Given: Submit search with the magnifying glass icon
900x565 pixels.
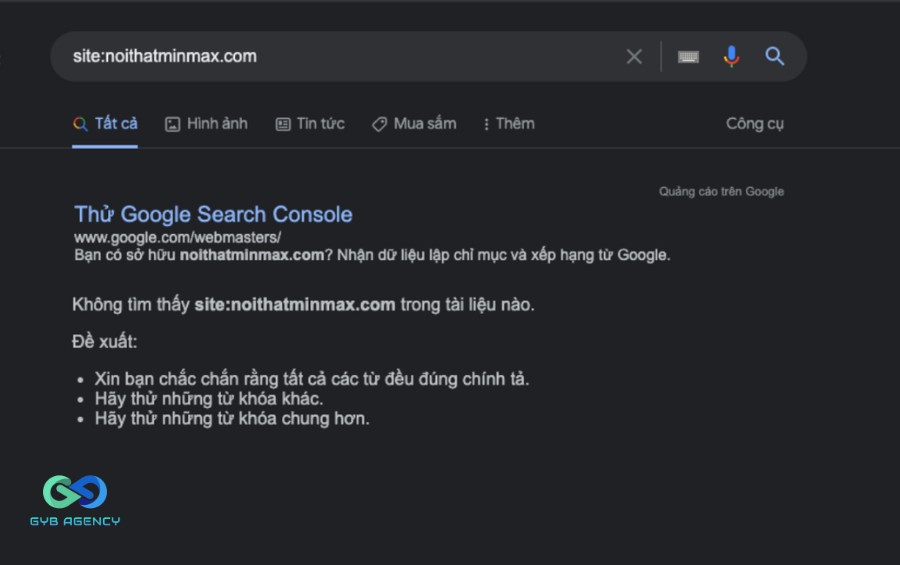Looking at the screenshot, I should (x=774, y=56).
